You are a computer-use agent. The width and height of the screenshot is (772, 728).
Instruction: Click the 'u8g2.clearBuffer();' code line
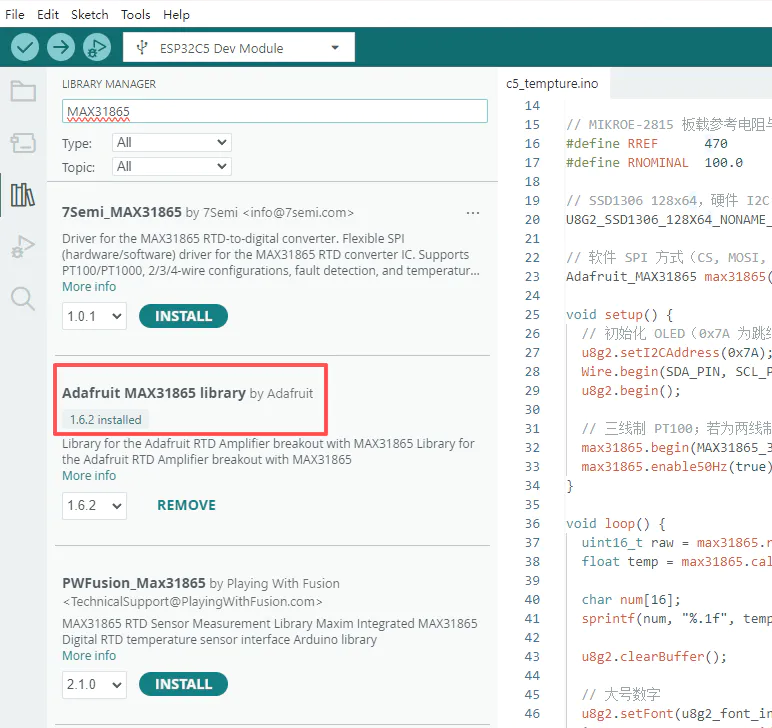(654, 656)
